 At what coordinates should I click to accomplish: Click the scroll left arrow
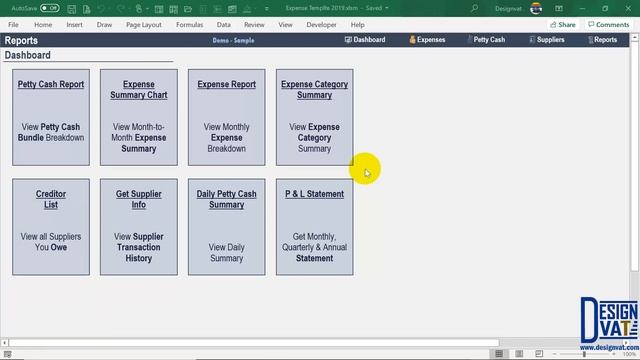coord(4,343)
